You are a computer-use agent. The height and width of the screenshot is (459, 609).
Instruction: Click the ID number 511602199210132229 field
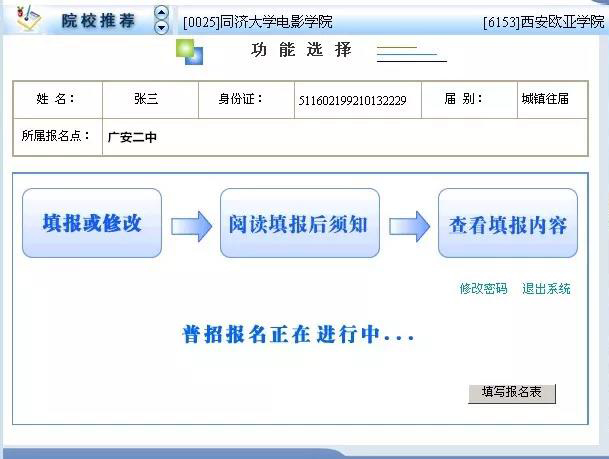click(352, 100)
